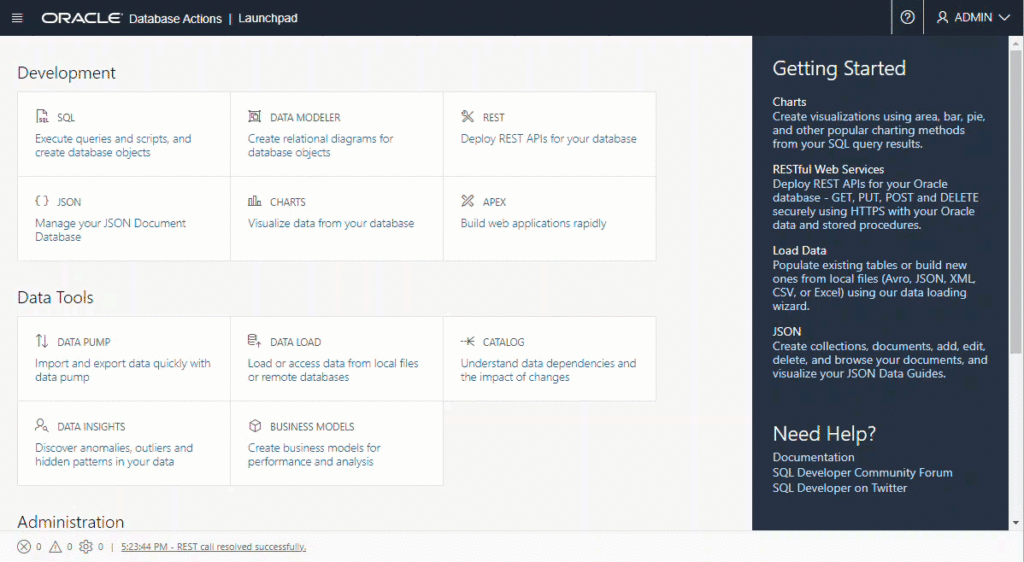Click the help question mark icon
1024x562 pixels.
[x=907, y=18]
